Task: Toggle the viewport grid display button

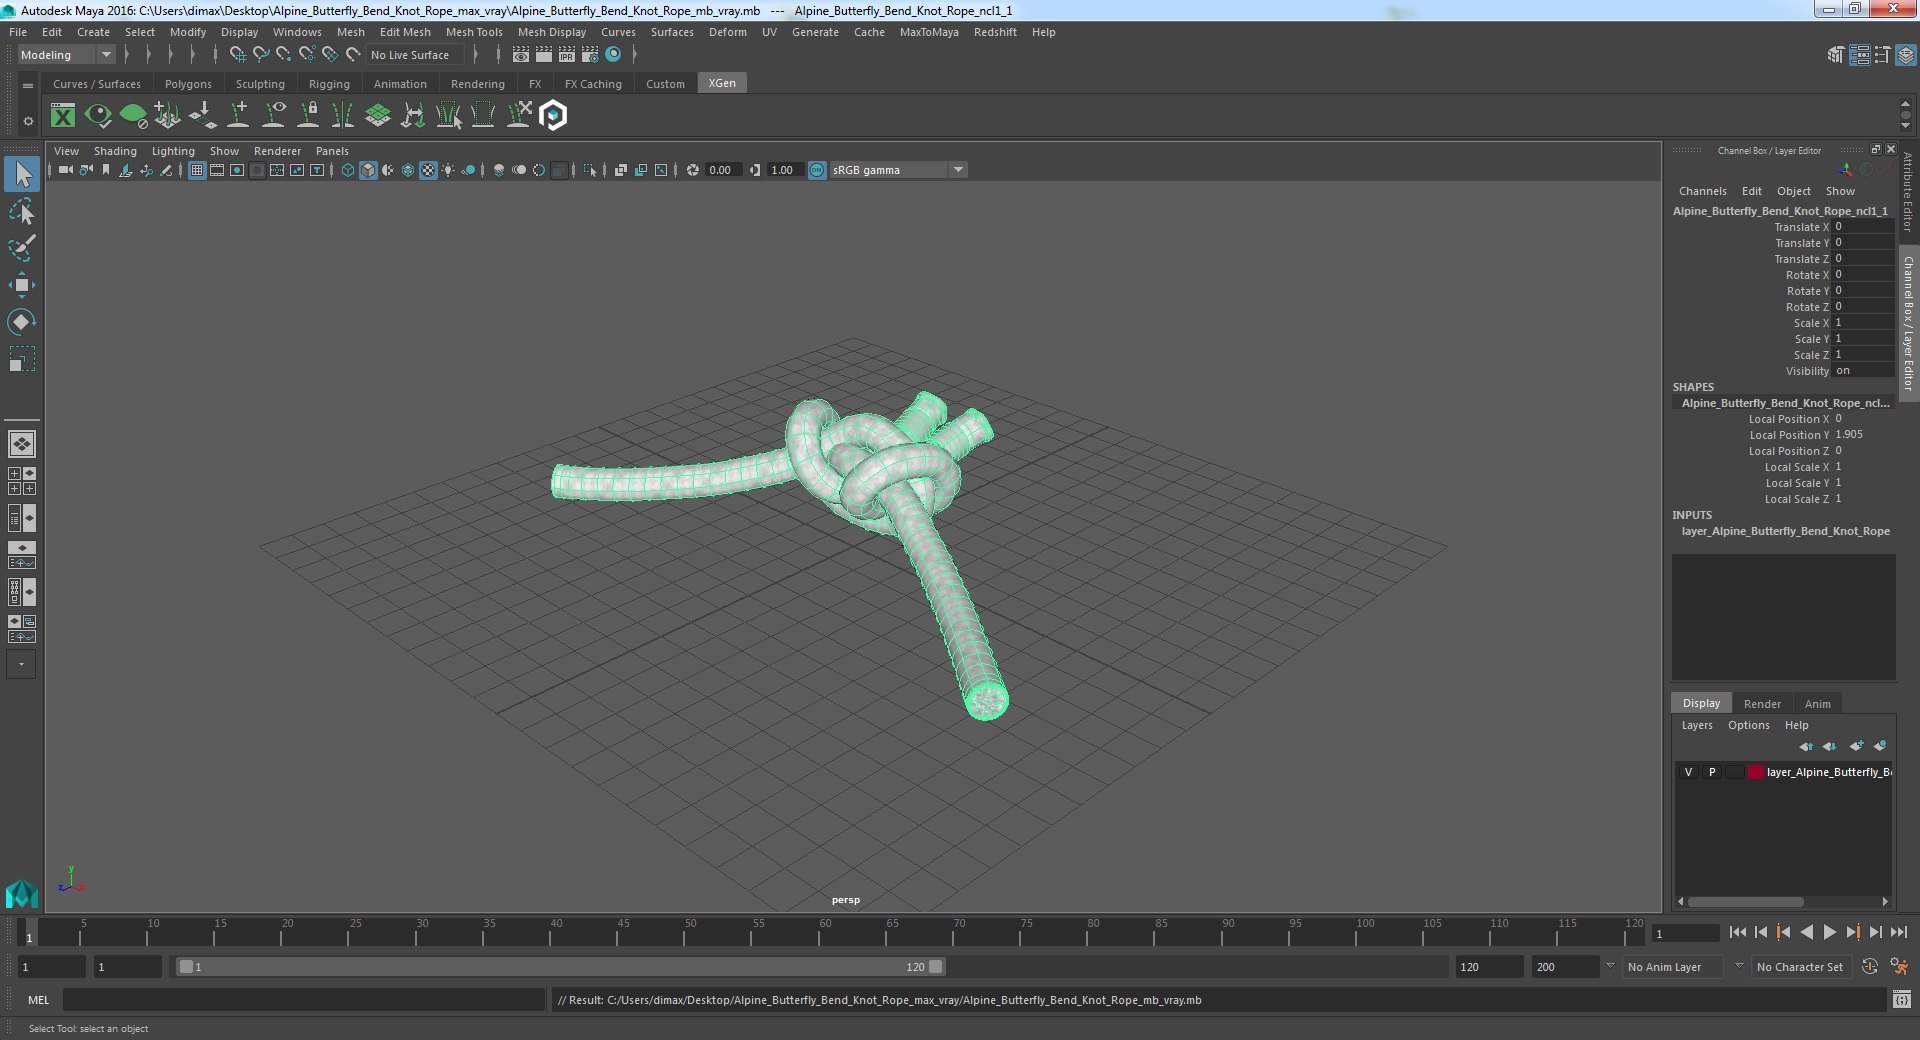Action: (x=197, y=170)
